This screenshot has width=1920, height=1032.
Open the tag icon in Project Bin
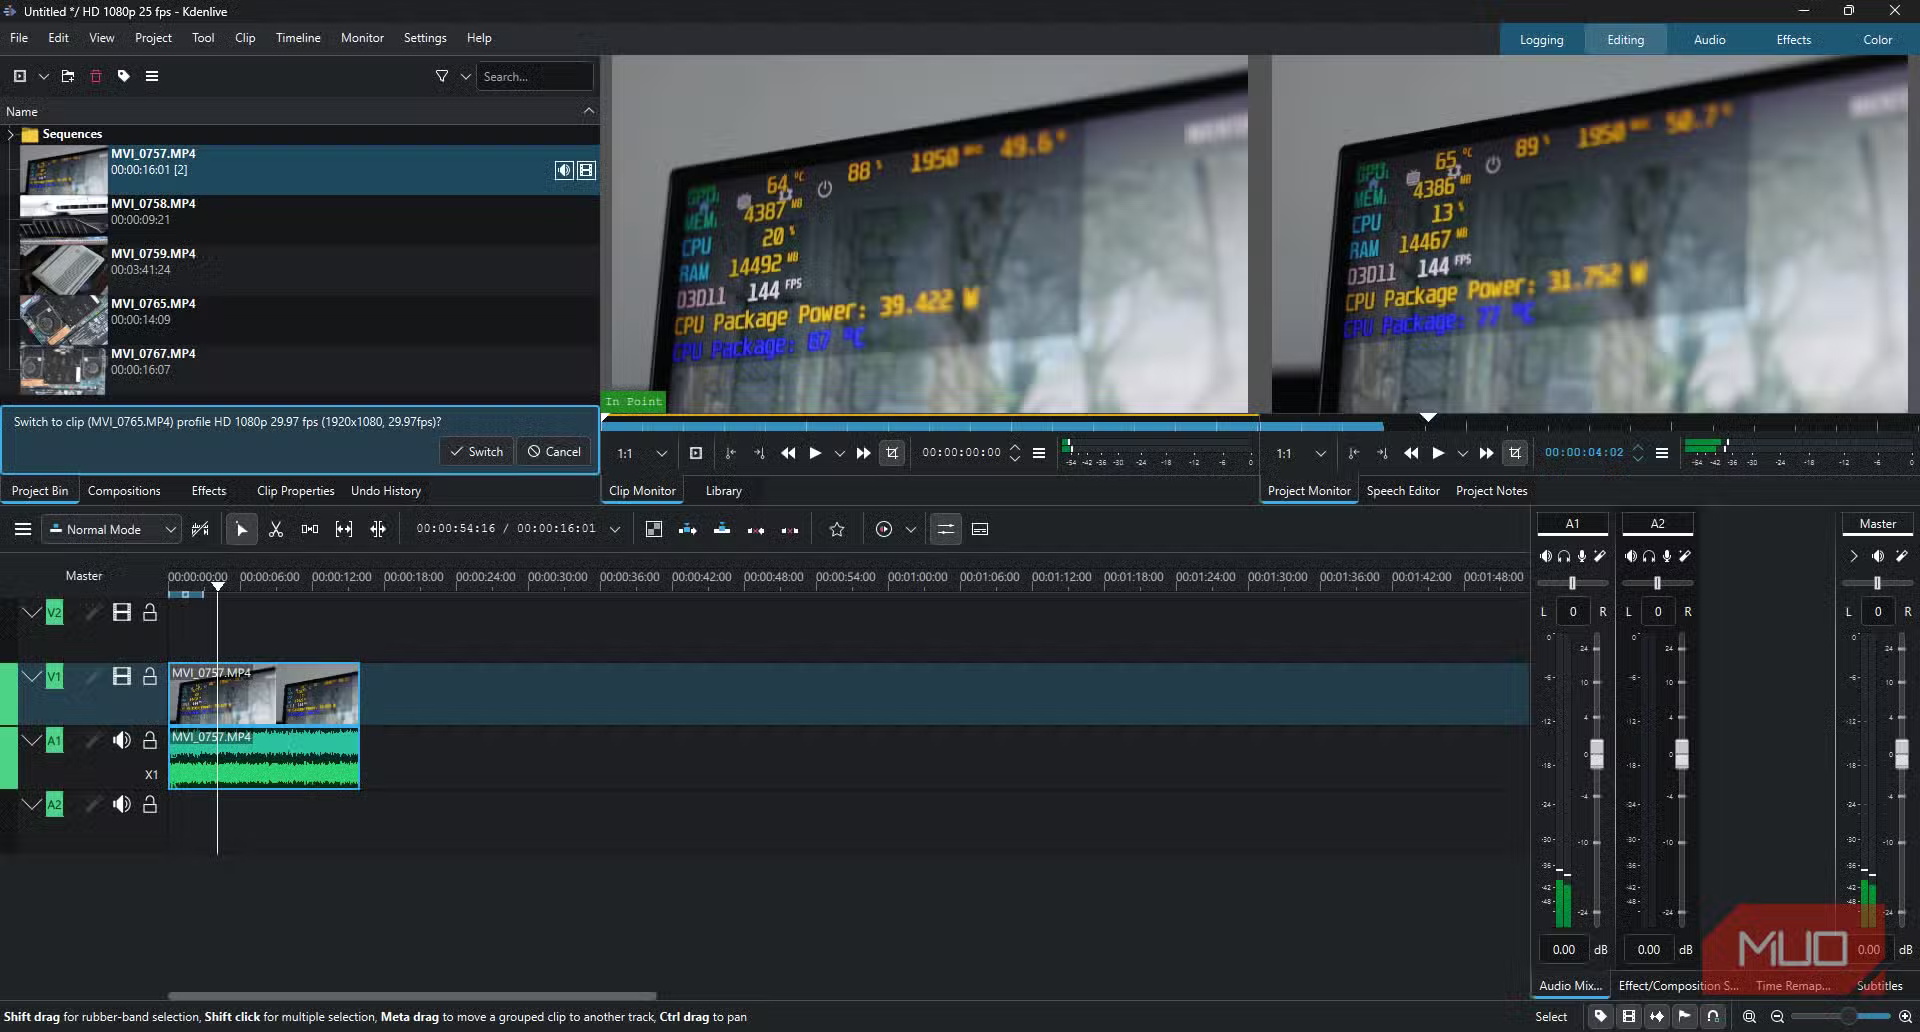tap(124, 76)
